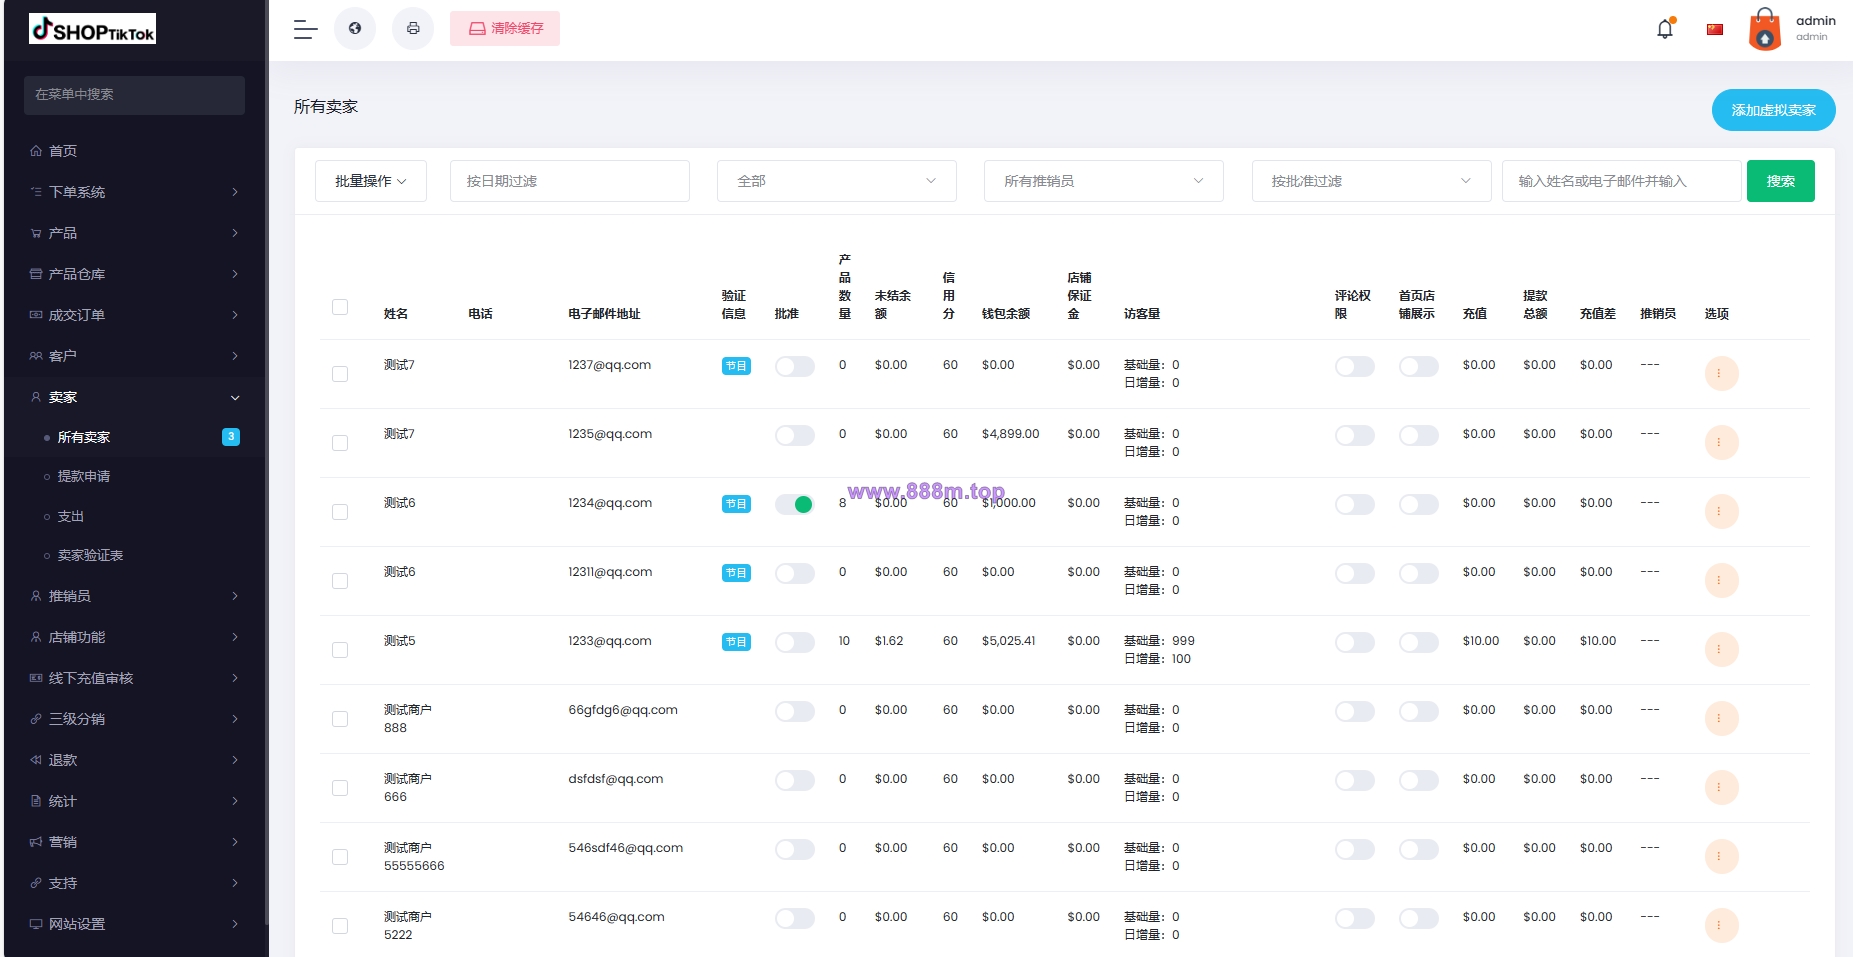Viewport: 1853px width, 957px height.
Task: Tick the select-all checkbox in table header
Action: pos(340,307)
